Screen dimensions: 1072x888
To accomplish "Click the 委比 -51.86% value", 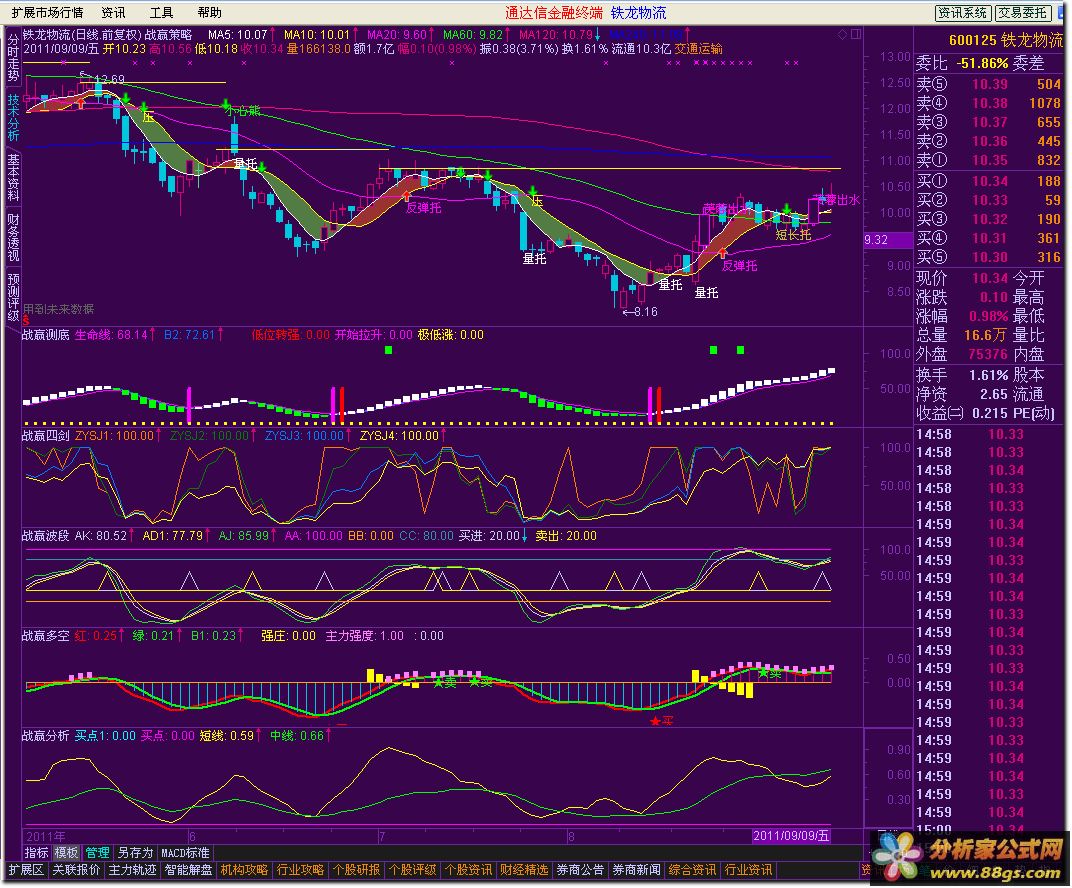I will tap(982, 64).
